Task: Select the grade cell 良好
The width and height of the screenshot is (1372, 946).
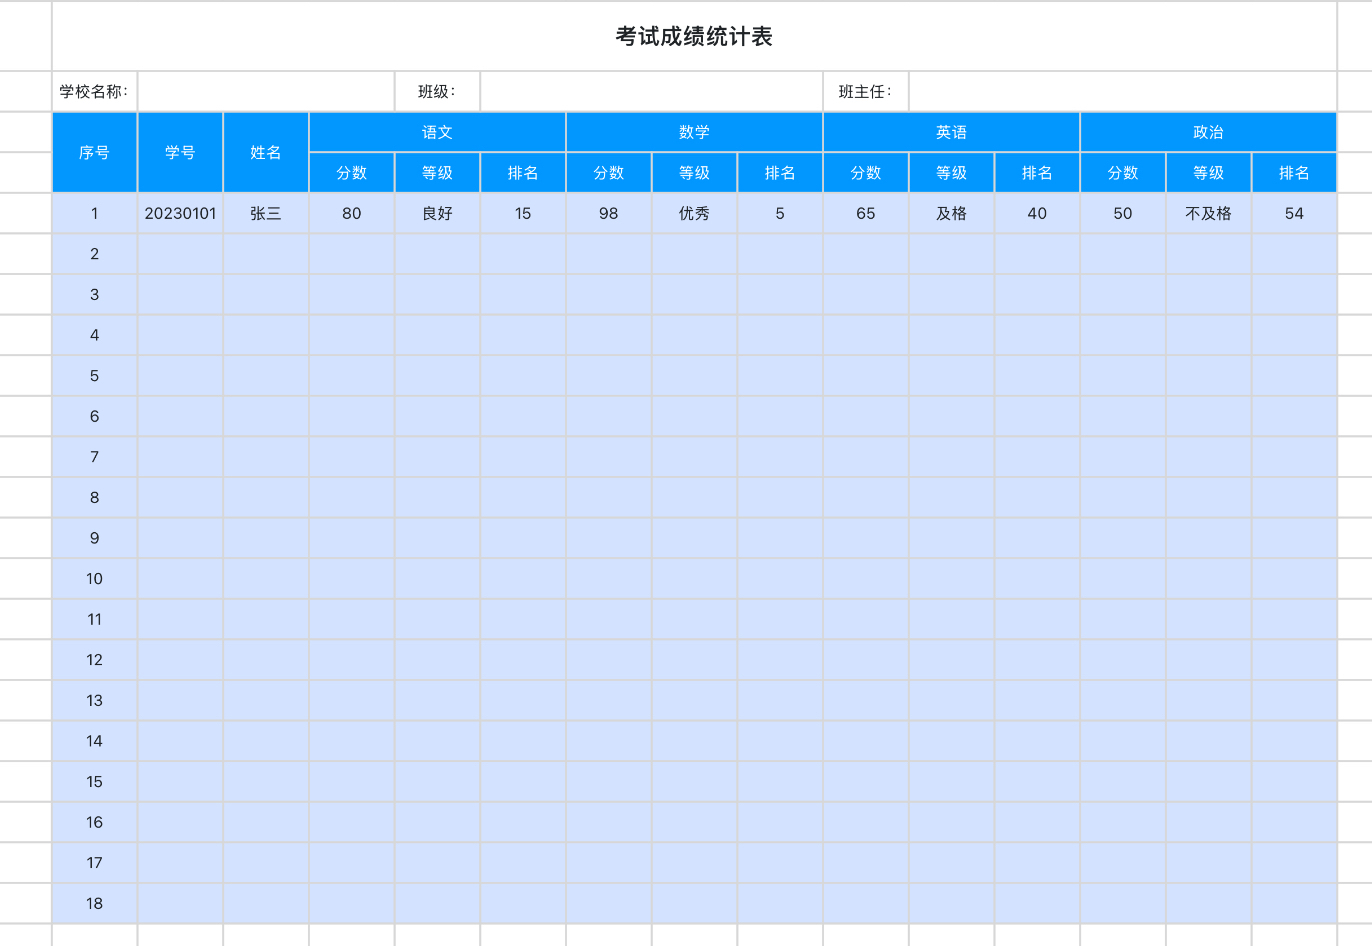Action: (437, 213)
